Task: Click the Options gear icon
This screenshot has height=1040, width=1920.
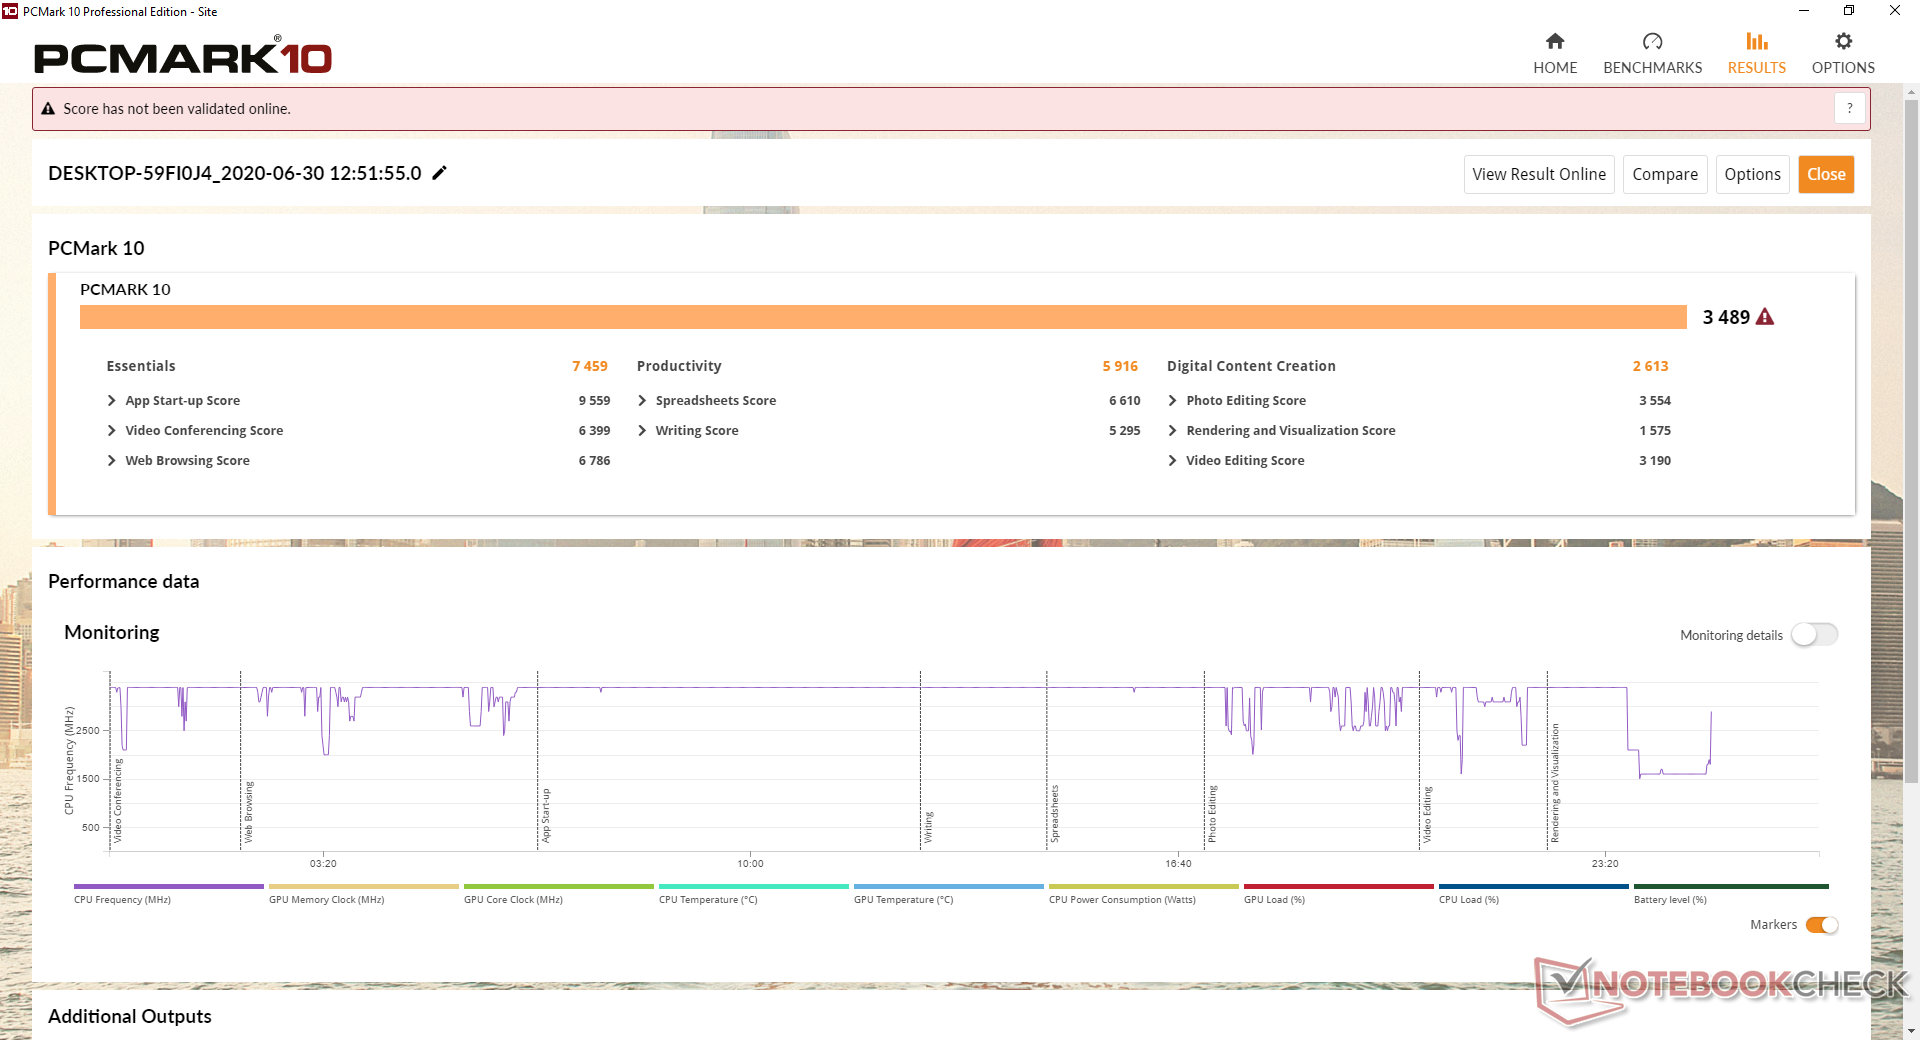Action: (x=1843, y=41)
